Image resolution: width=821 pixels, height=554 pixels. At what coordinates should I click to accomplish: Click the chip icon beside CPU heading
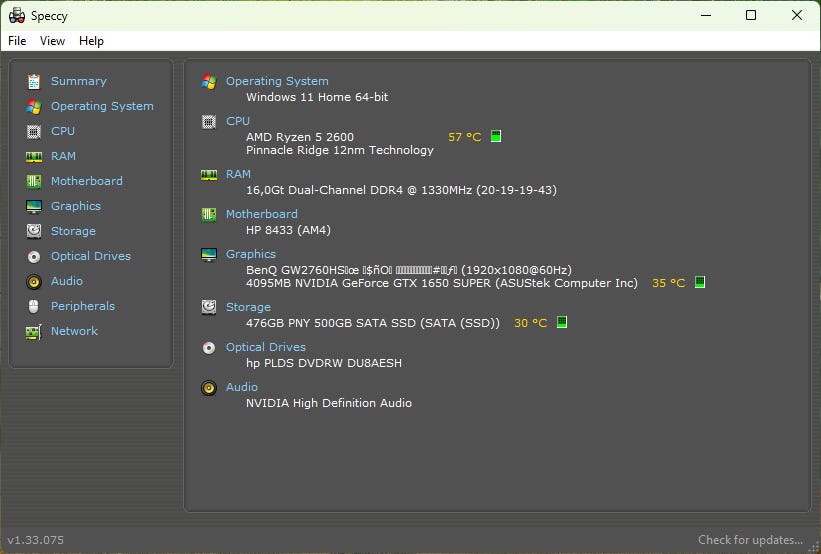(x=209, y=121)
